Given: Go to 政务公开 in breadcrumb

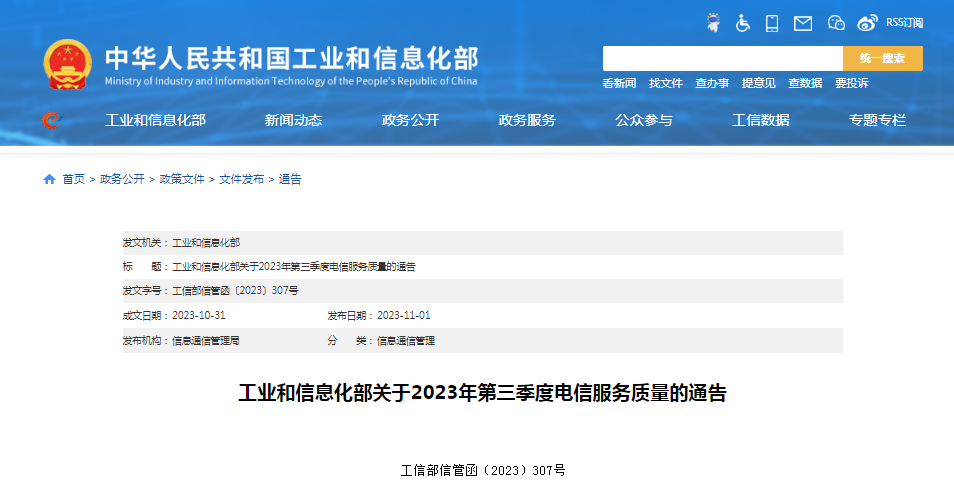Looking at the screenshot, I should click(x=122, y=179).
